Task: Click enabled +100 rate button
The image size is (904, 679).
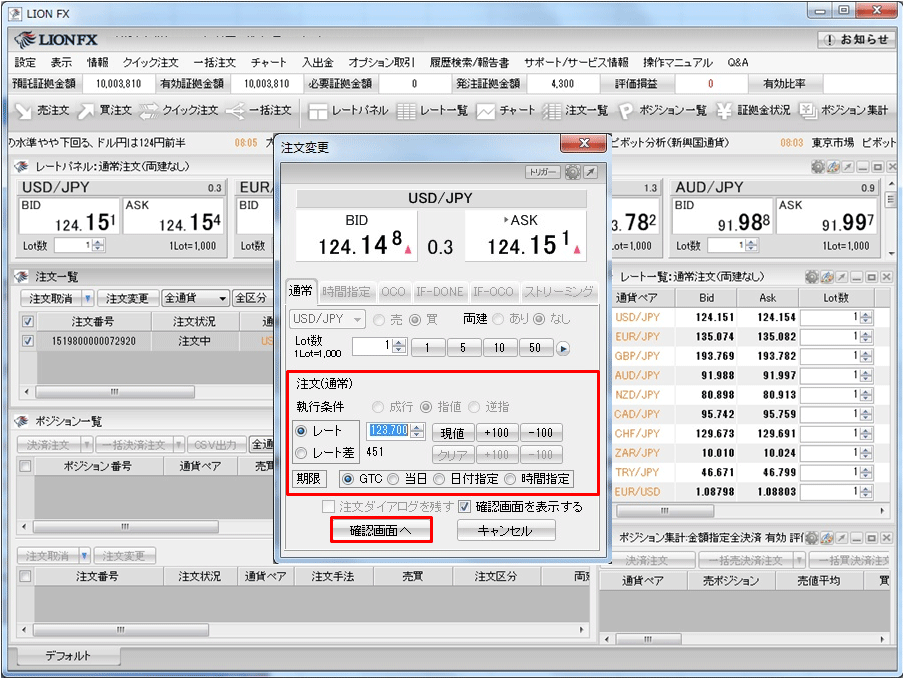Action: tap(496, 433)
